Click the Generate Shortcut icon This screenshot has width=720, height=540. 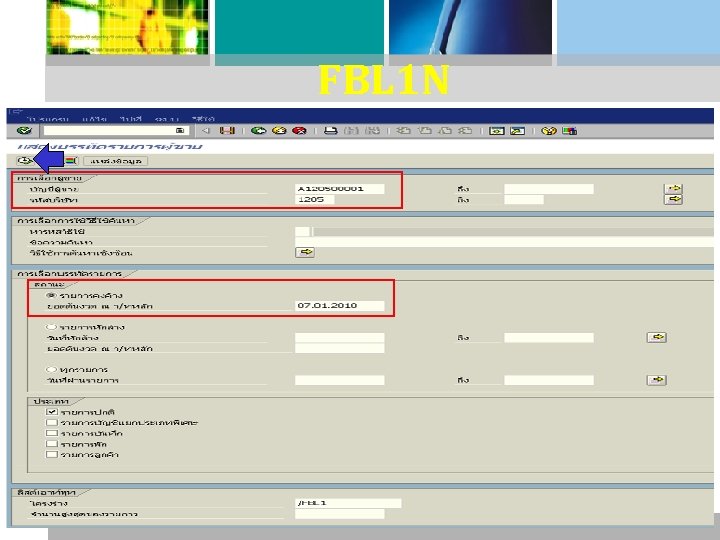pyautogui.click(x=518, y=131)
